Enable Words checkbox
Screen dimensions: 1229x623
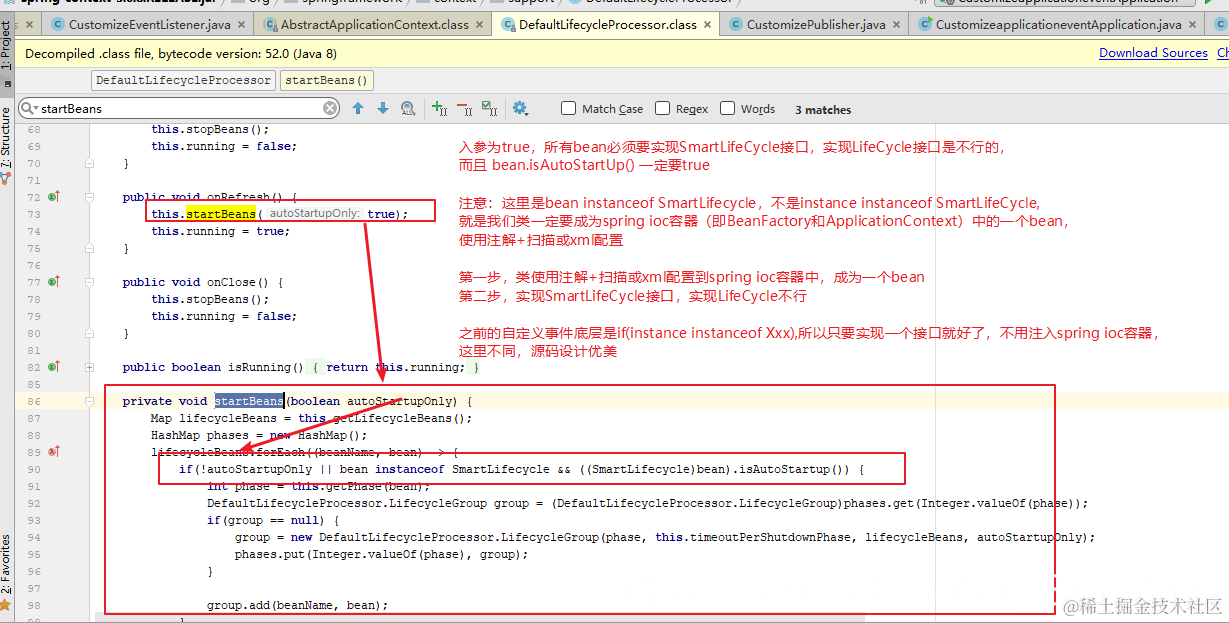coord(728,108)
